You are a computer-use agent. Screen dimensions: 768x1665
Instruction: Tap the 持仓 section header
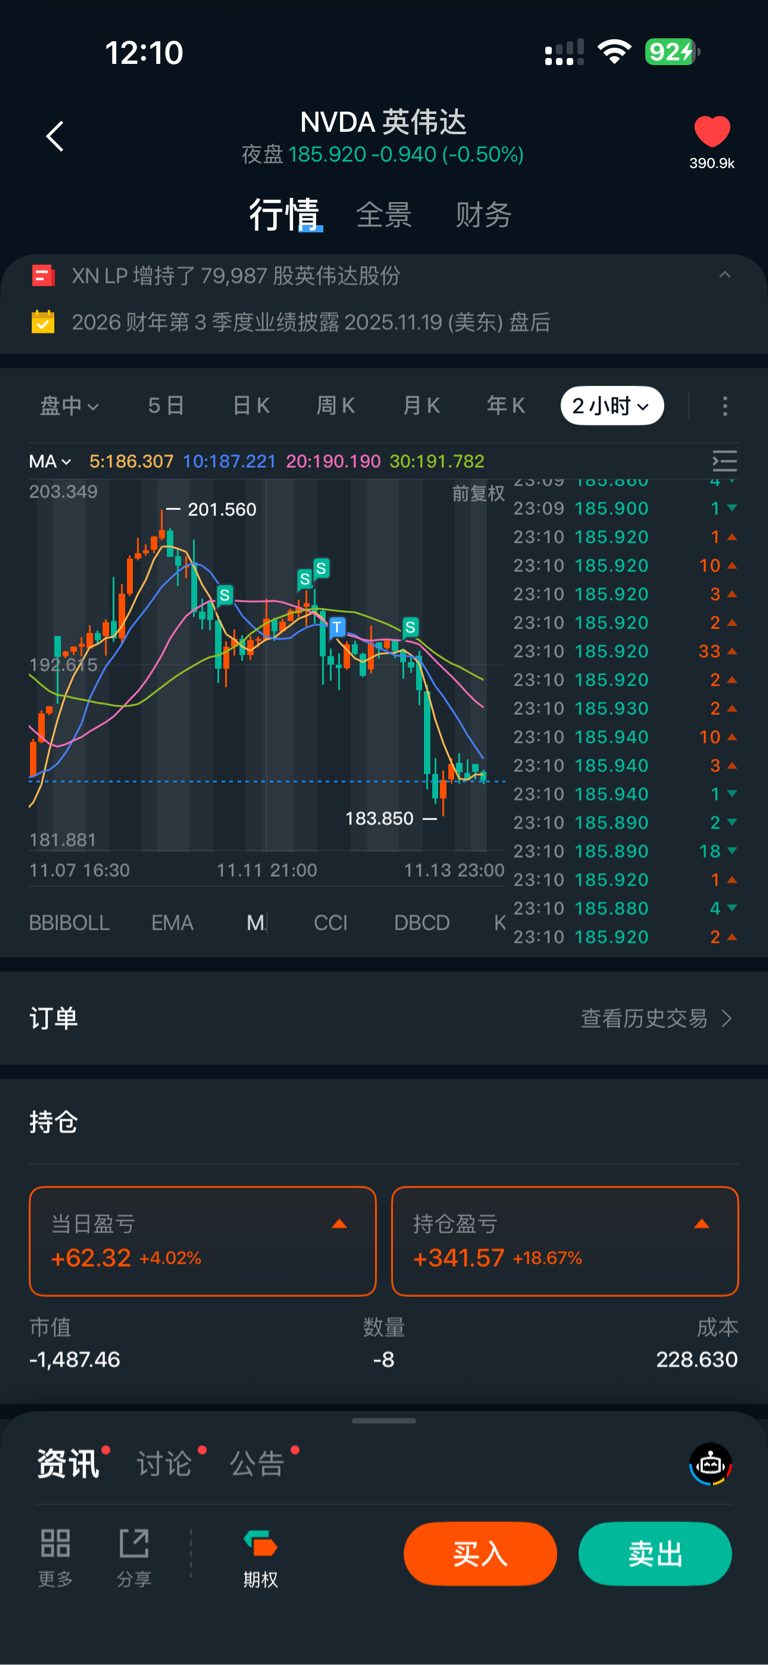(54, 1122)
